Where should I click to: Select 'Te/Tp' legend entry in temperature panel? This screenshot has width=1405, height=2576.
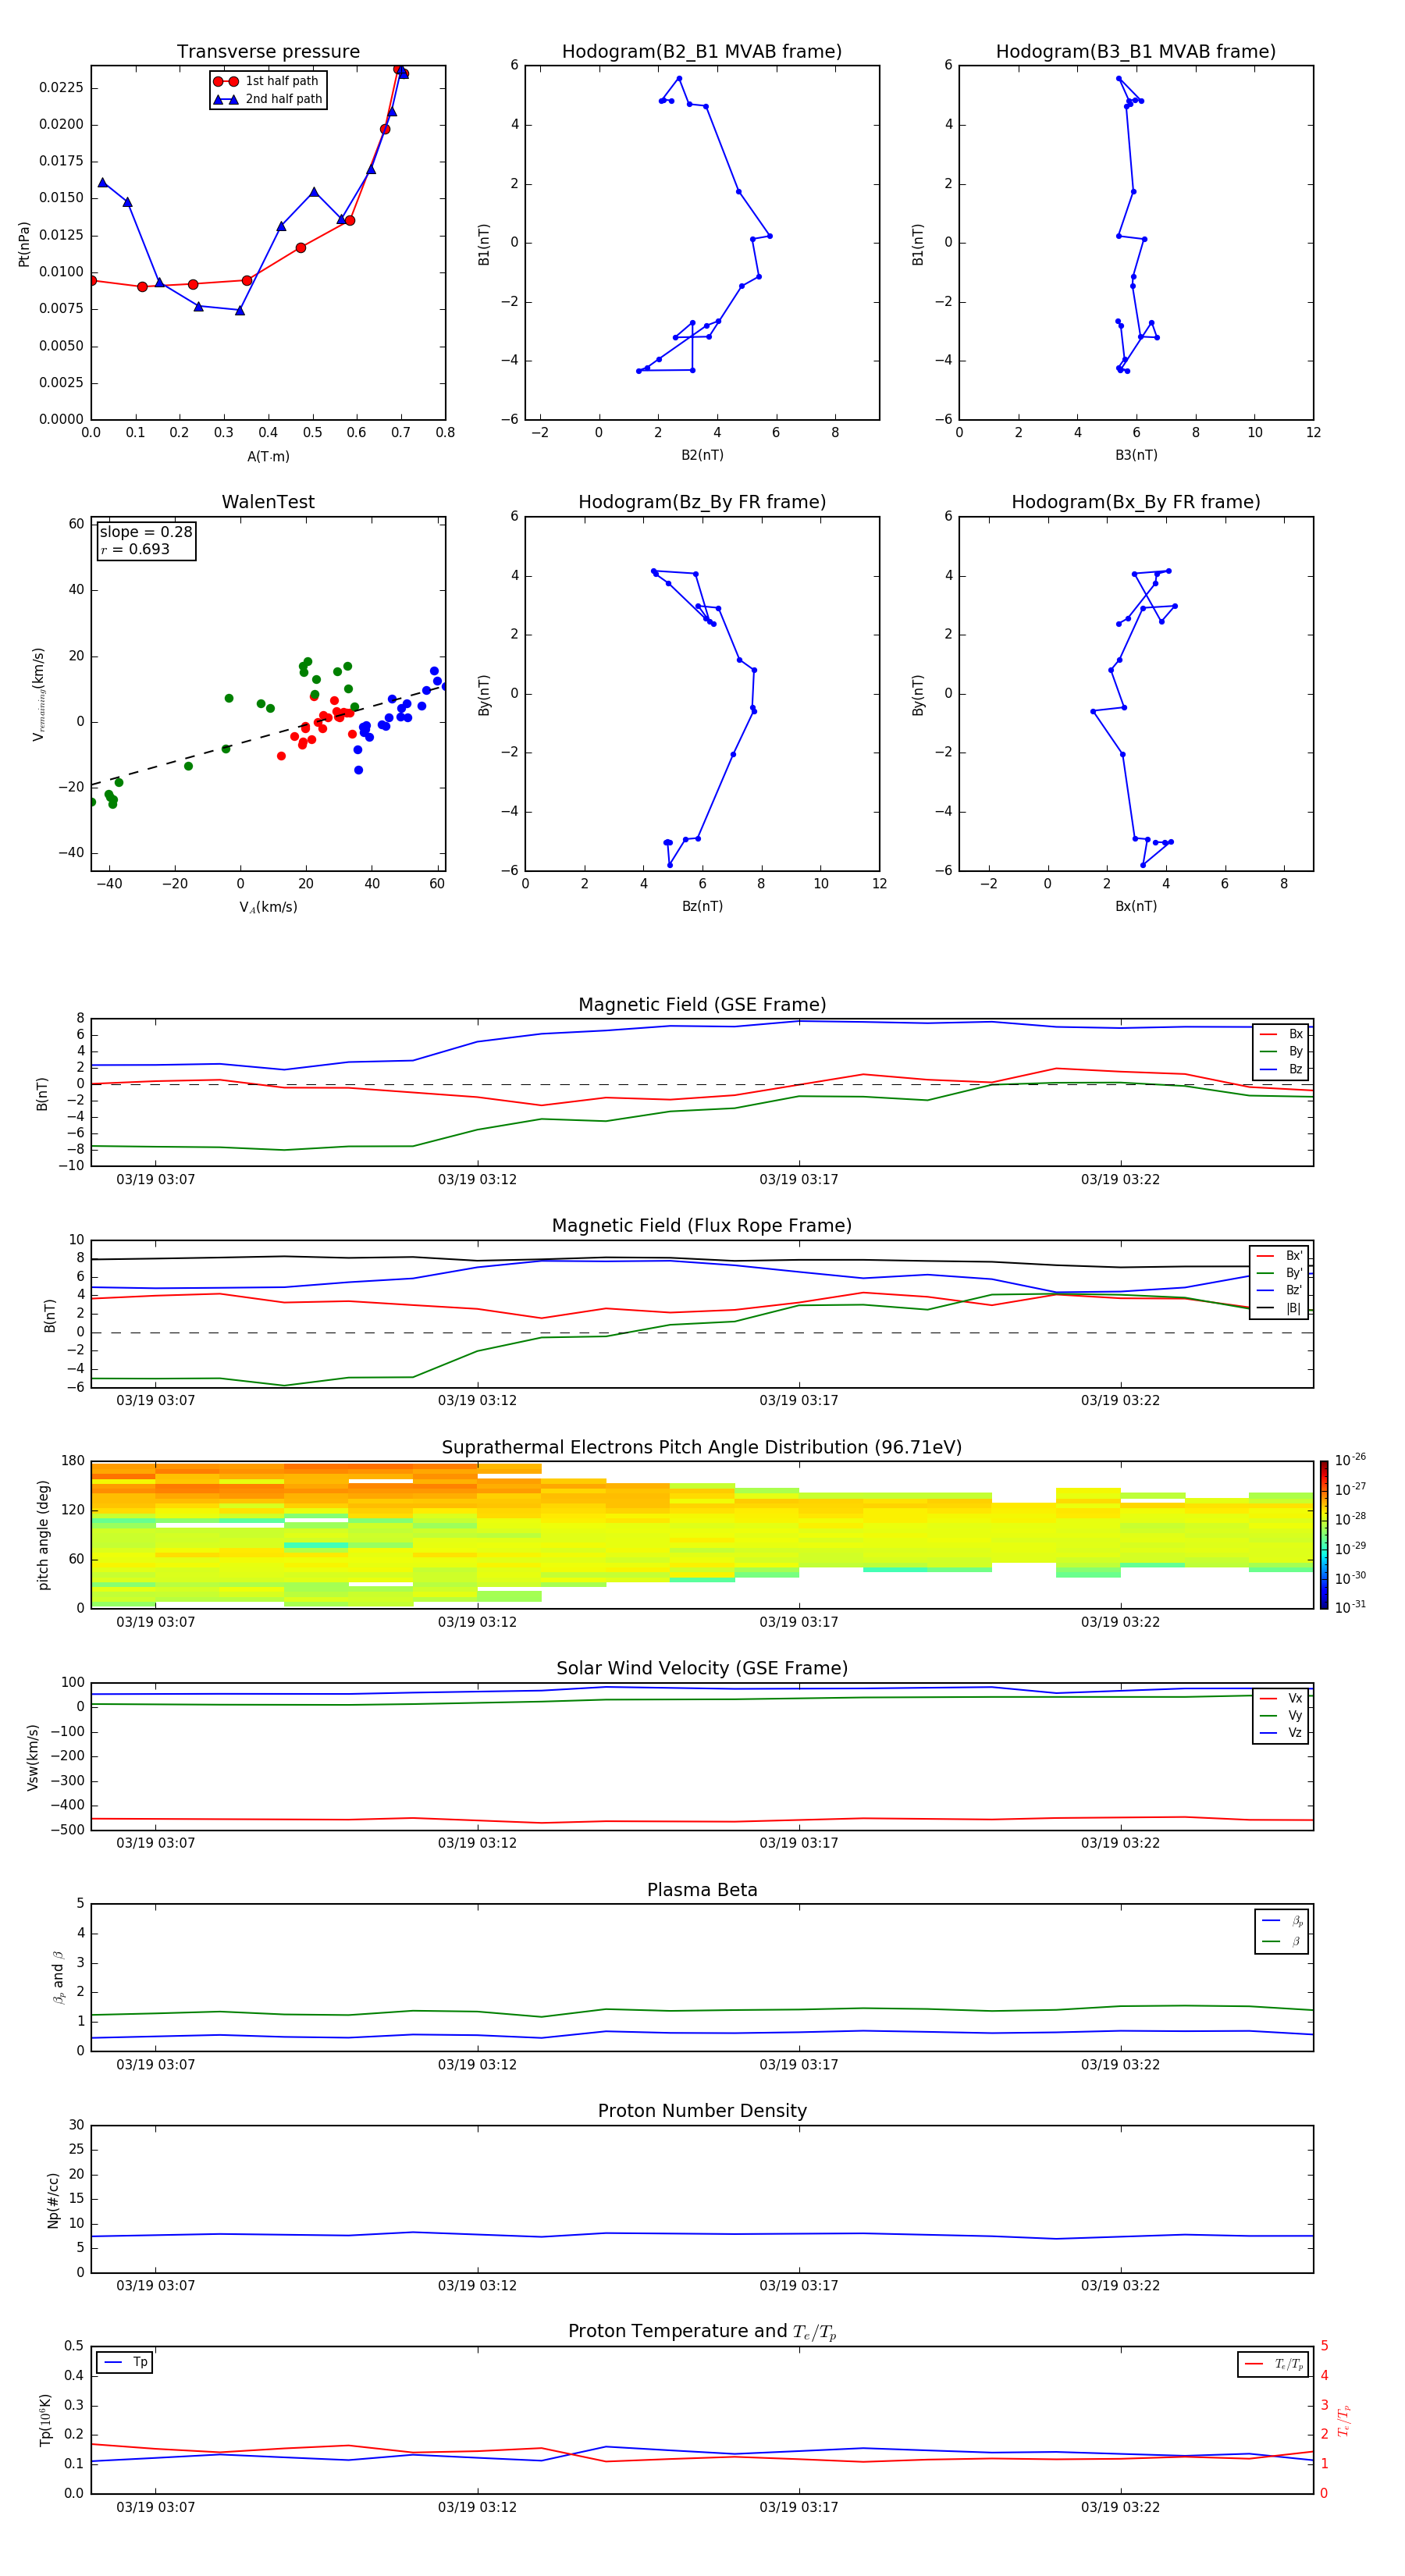[x=1274, y=2364]
